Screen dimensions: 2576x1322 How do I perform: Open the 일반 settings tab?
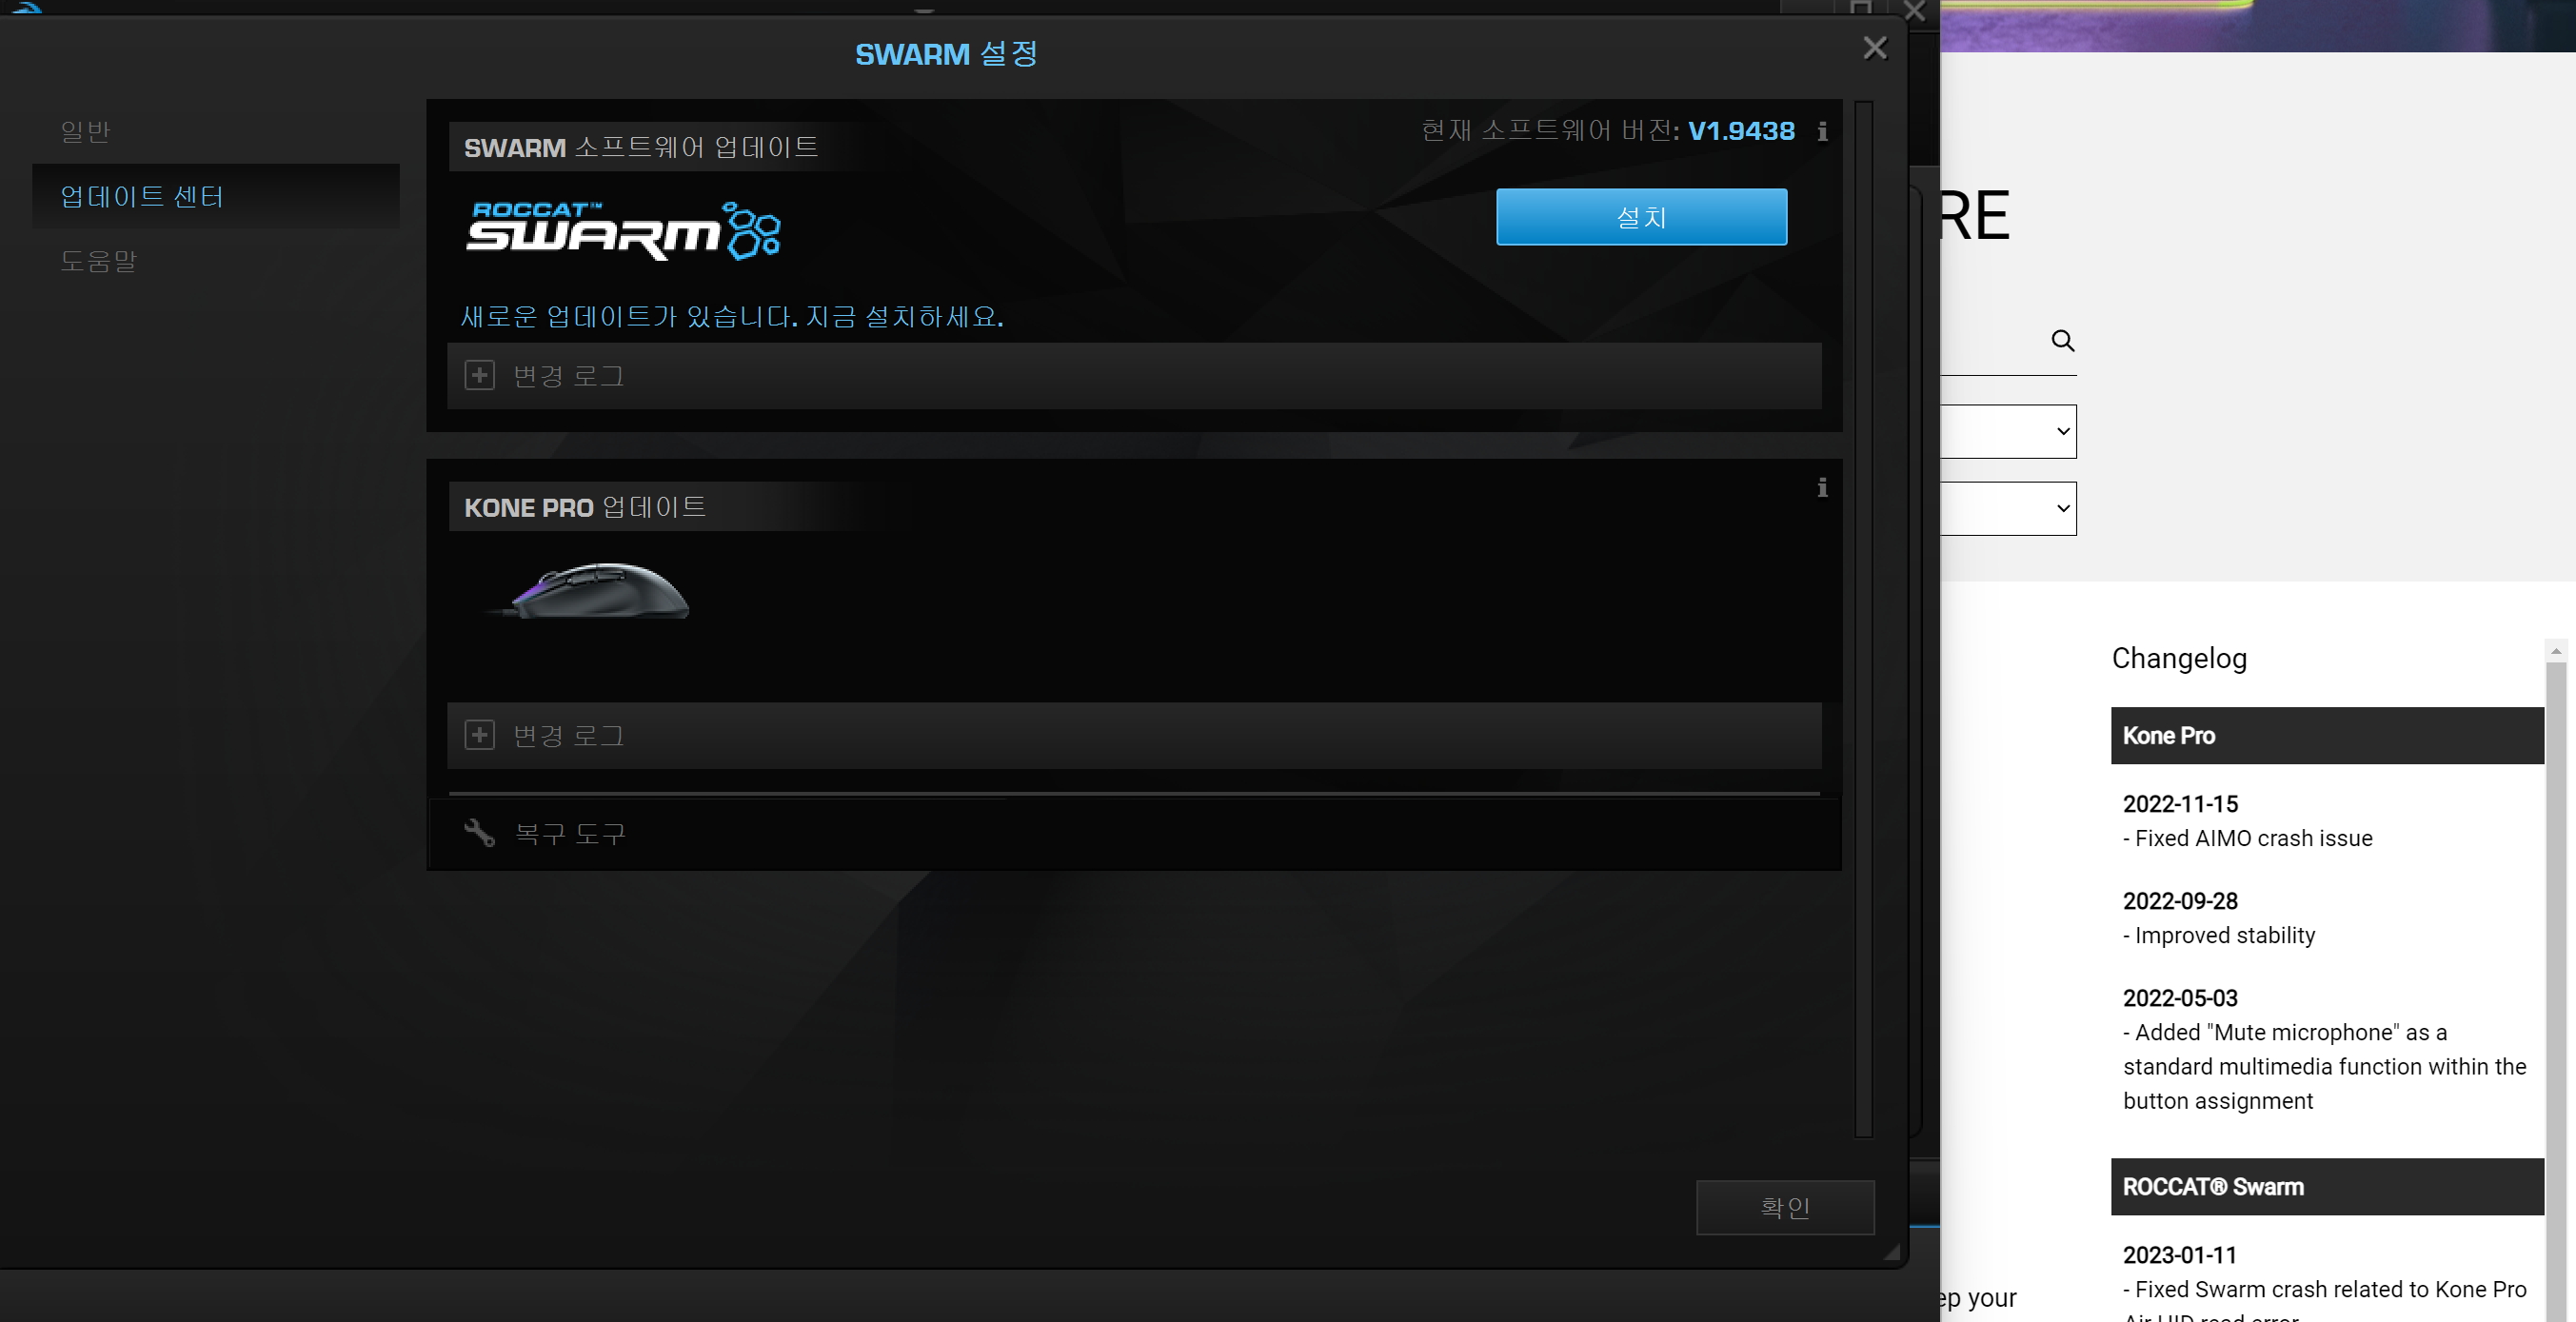pyautogui.click(x=85, y=131)
